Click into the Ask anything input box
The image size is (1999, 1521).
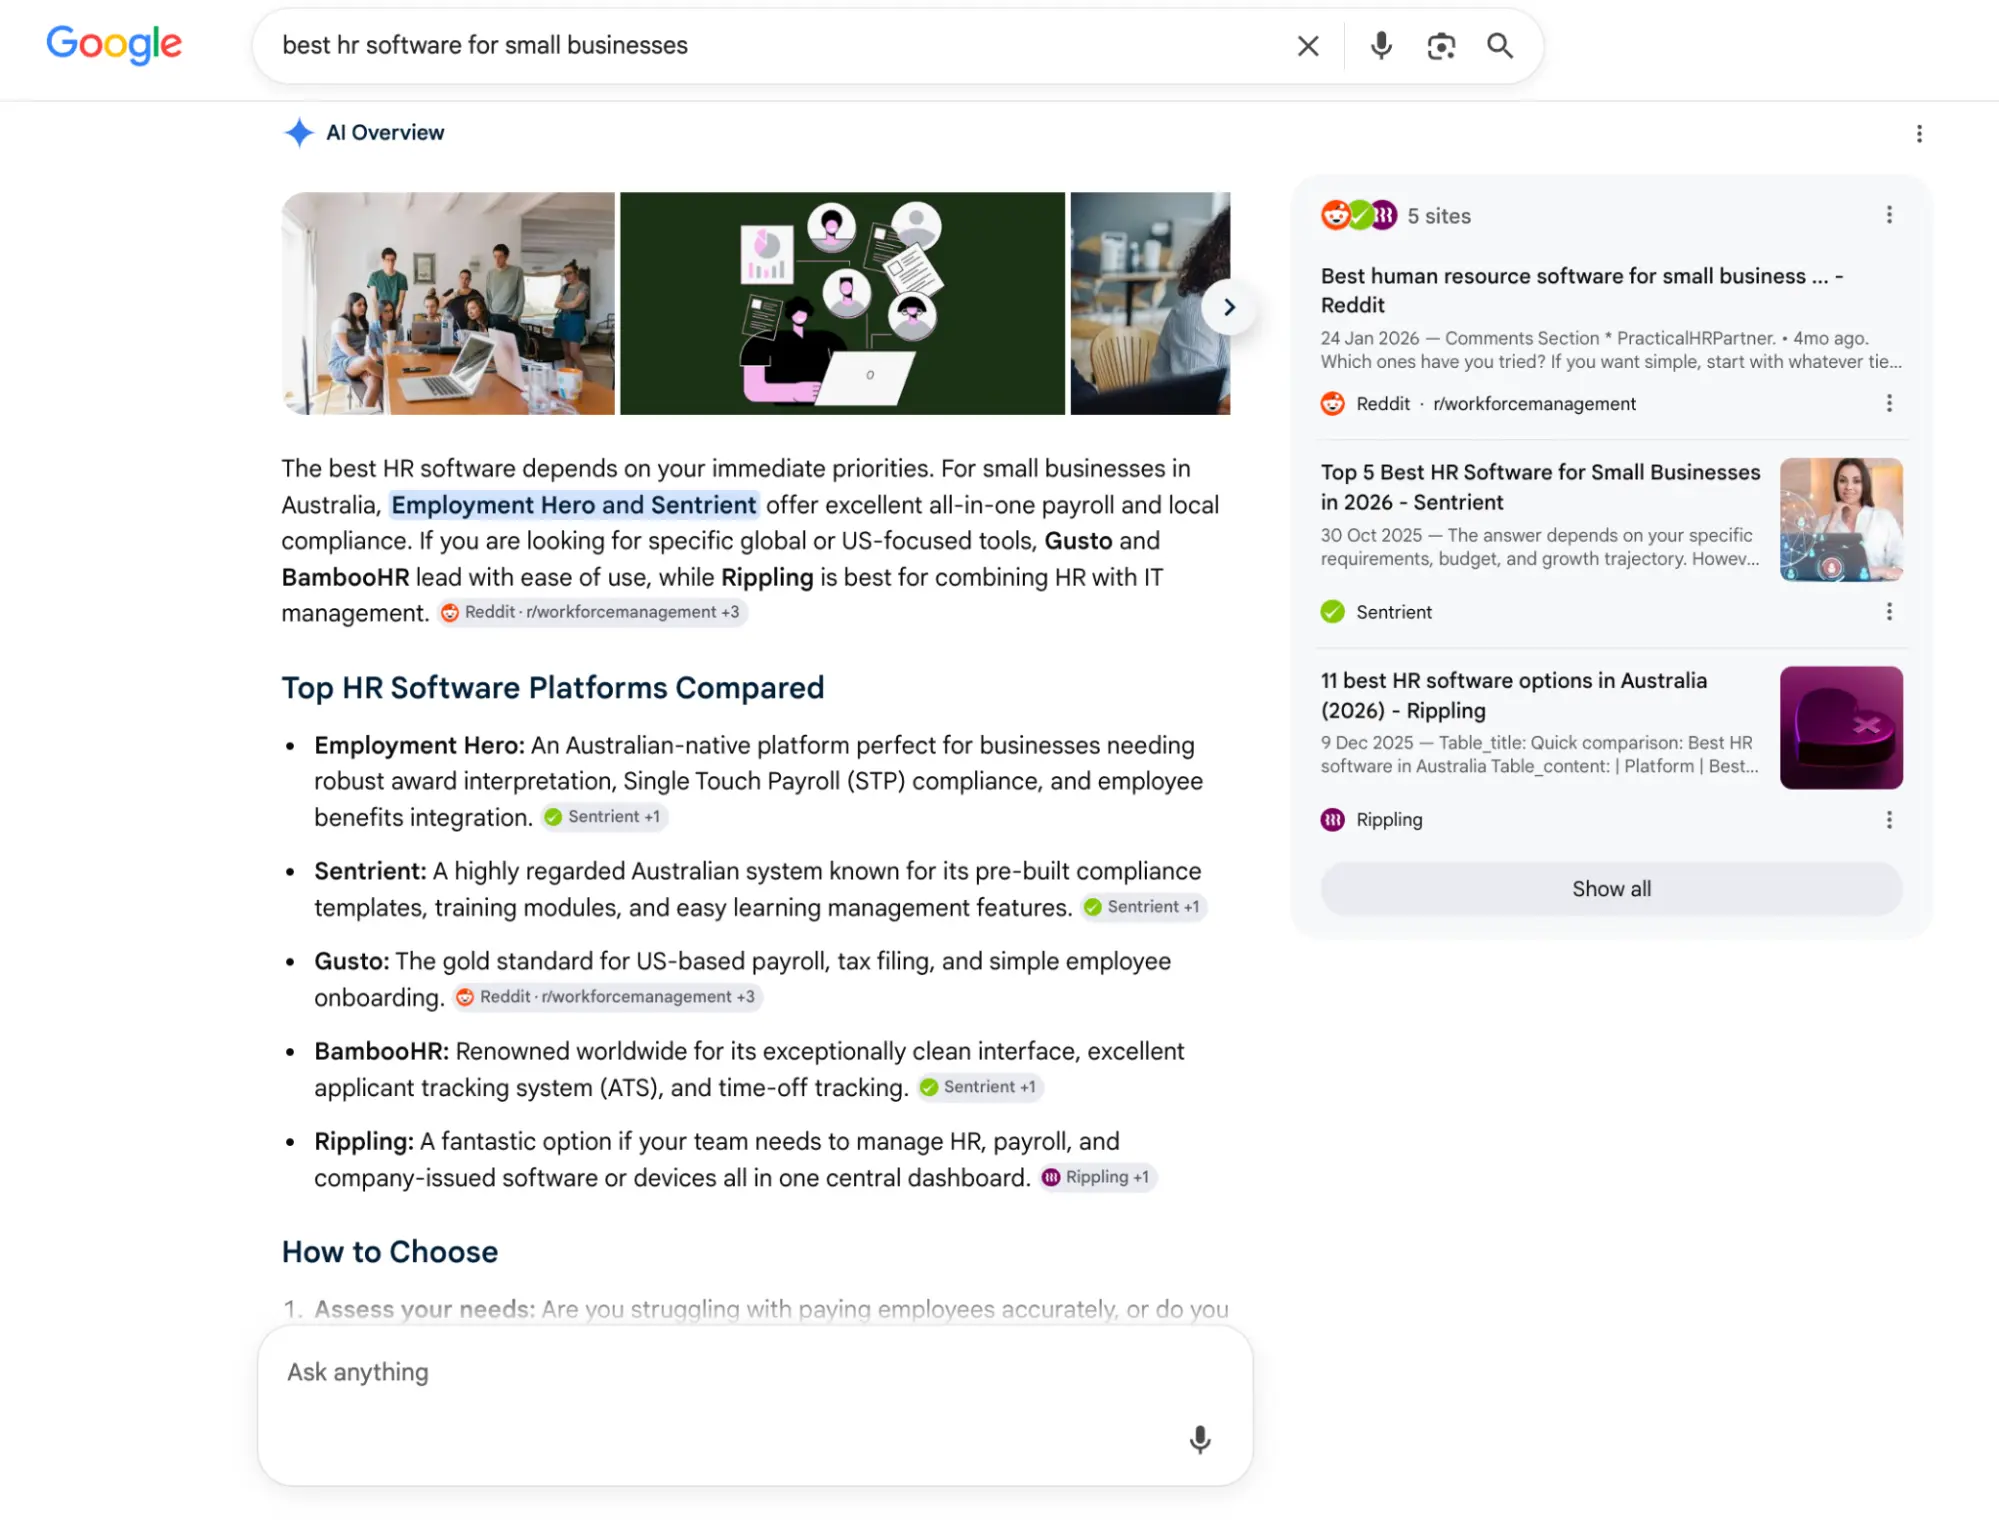click(x=755, y=1406)
